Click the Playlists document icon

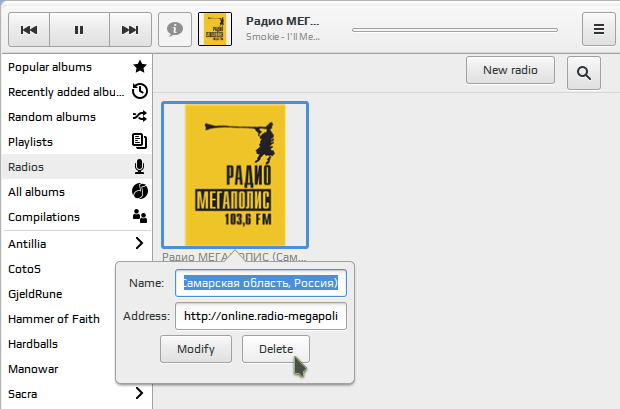140,141
